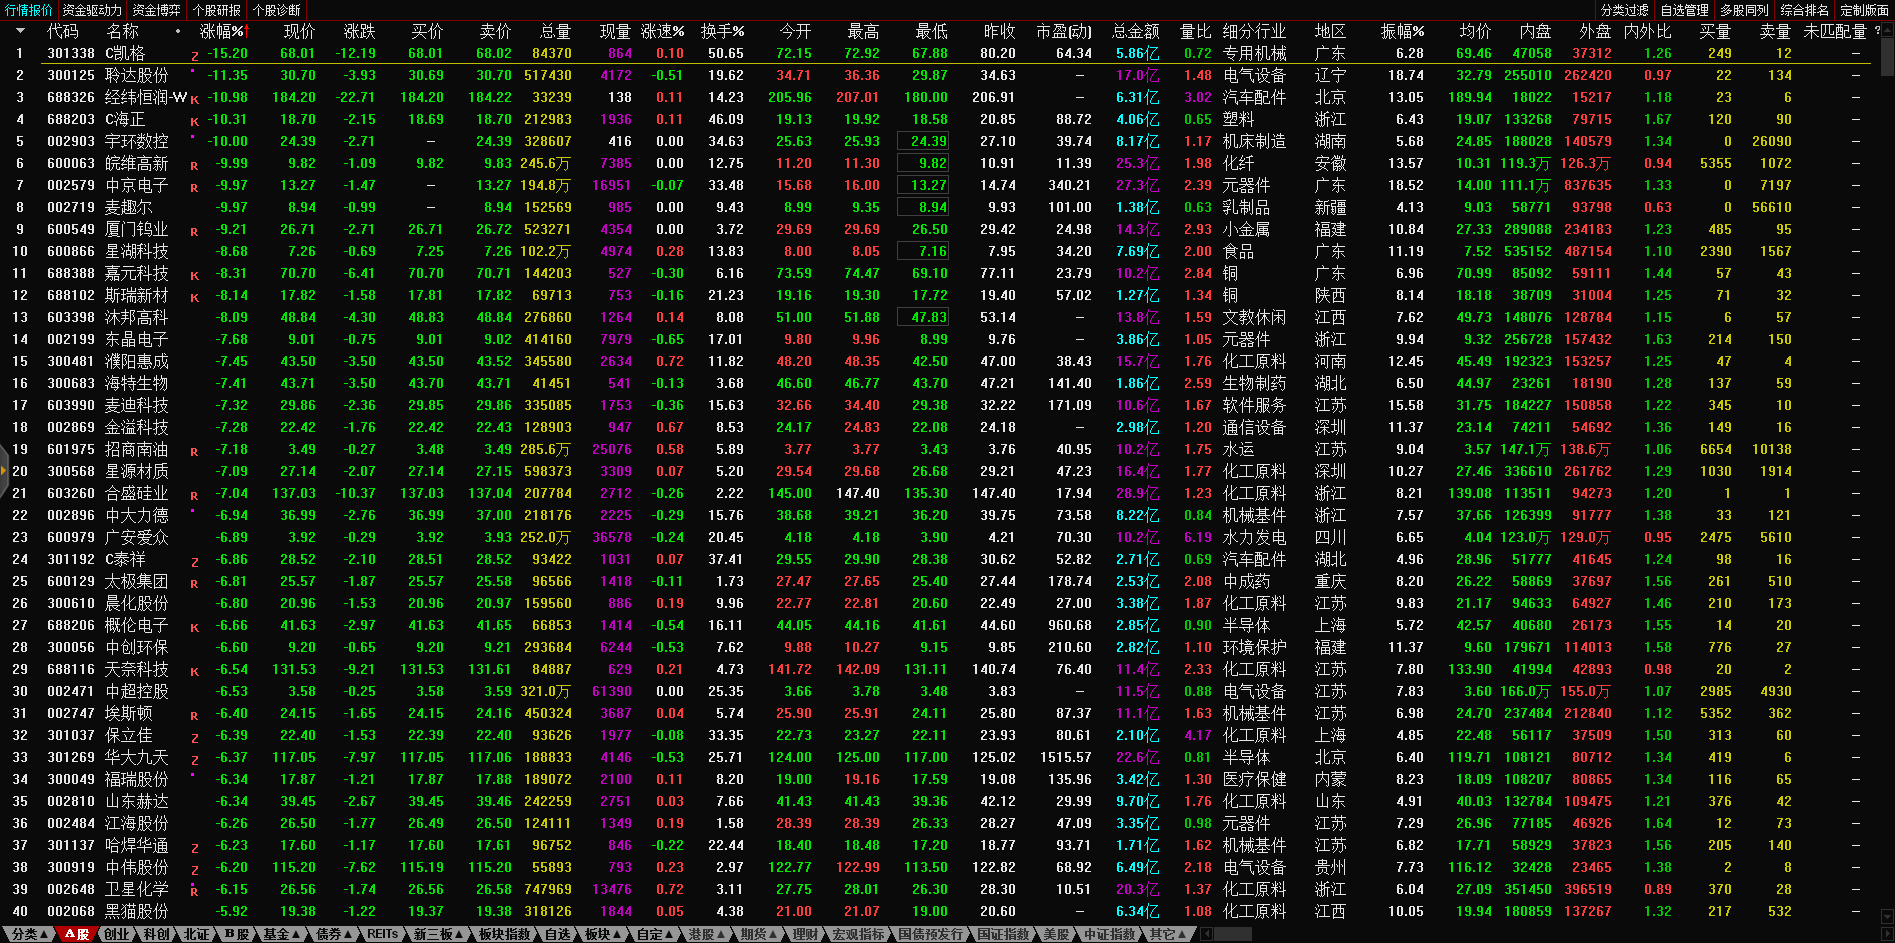Click the left-edge panel expand handle
1895x943 pixels.
pyautogui.click(x=3, y=471)
